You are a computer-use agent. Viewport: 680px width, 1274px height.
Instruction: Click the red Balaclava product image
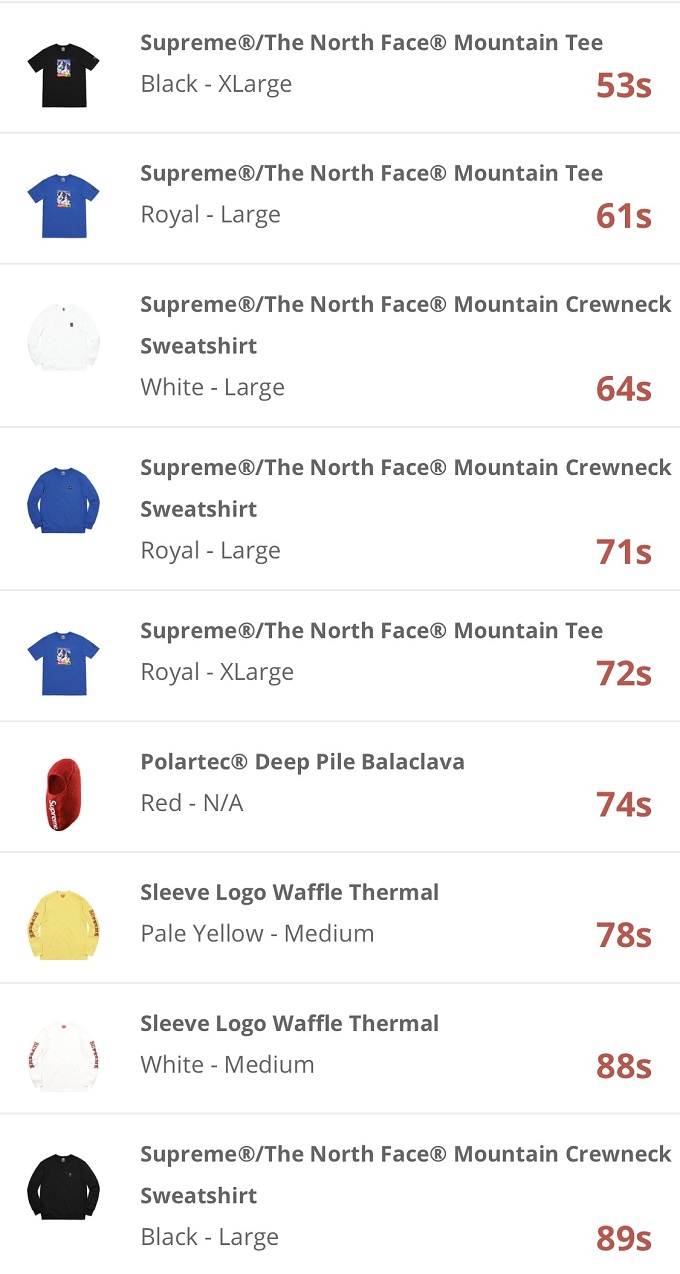pyautogui.click(x=63, y=794)
